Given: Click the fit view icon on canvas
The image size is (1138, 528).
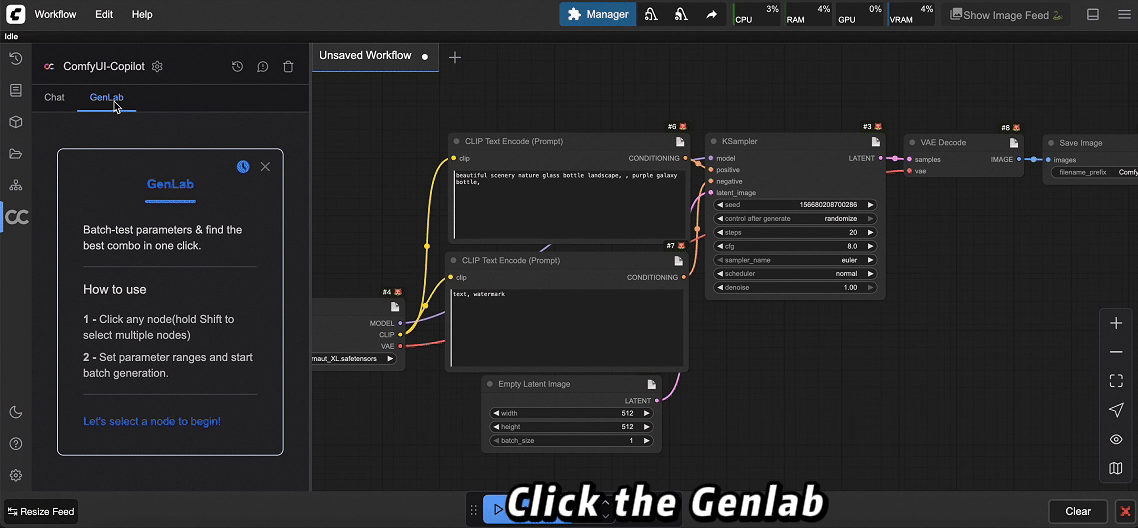Looking at the screenshot, I should 1116,381.
